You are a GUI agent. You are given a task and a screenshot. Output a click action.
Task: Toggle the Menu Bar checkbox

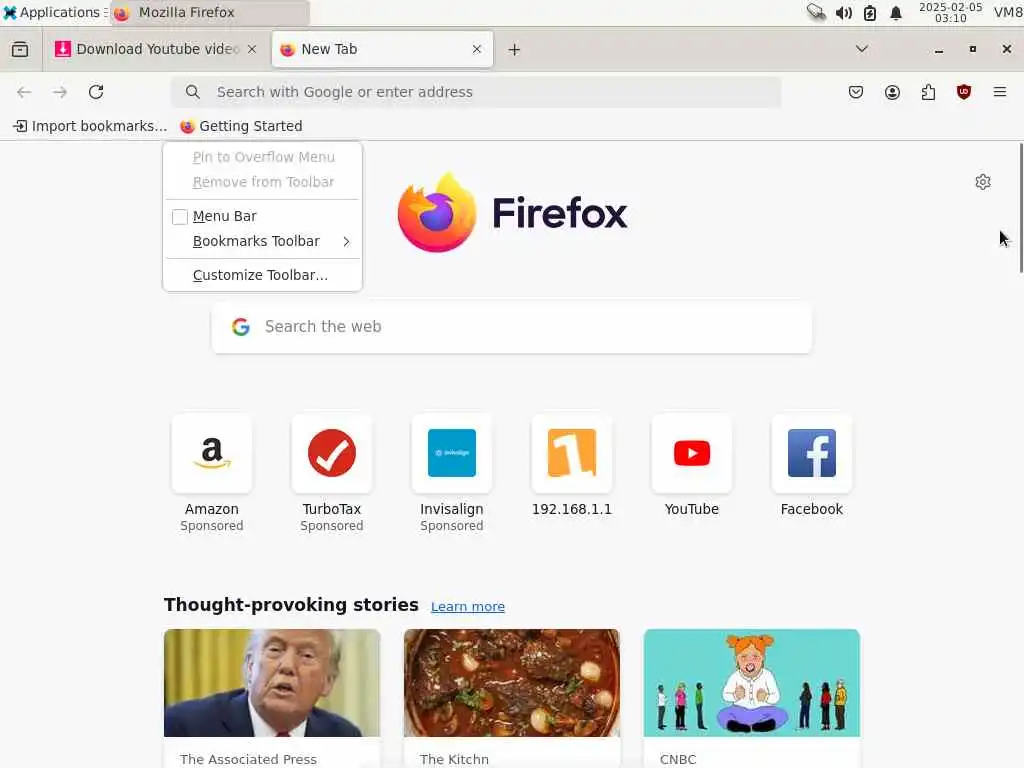(180, 217)
